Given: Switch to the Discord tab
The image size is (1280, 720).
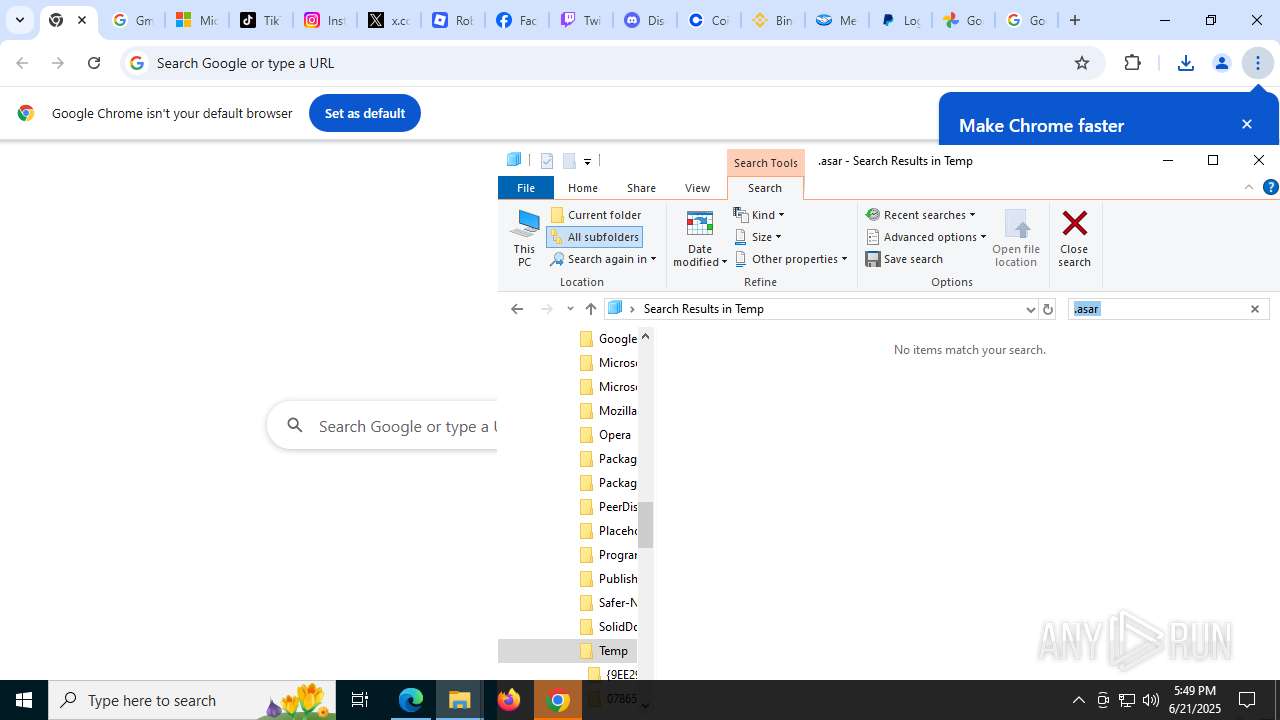Looking at the screenshot, I should [x=644, y=20].
